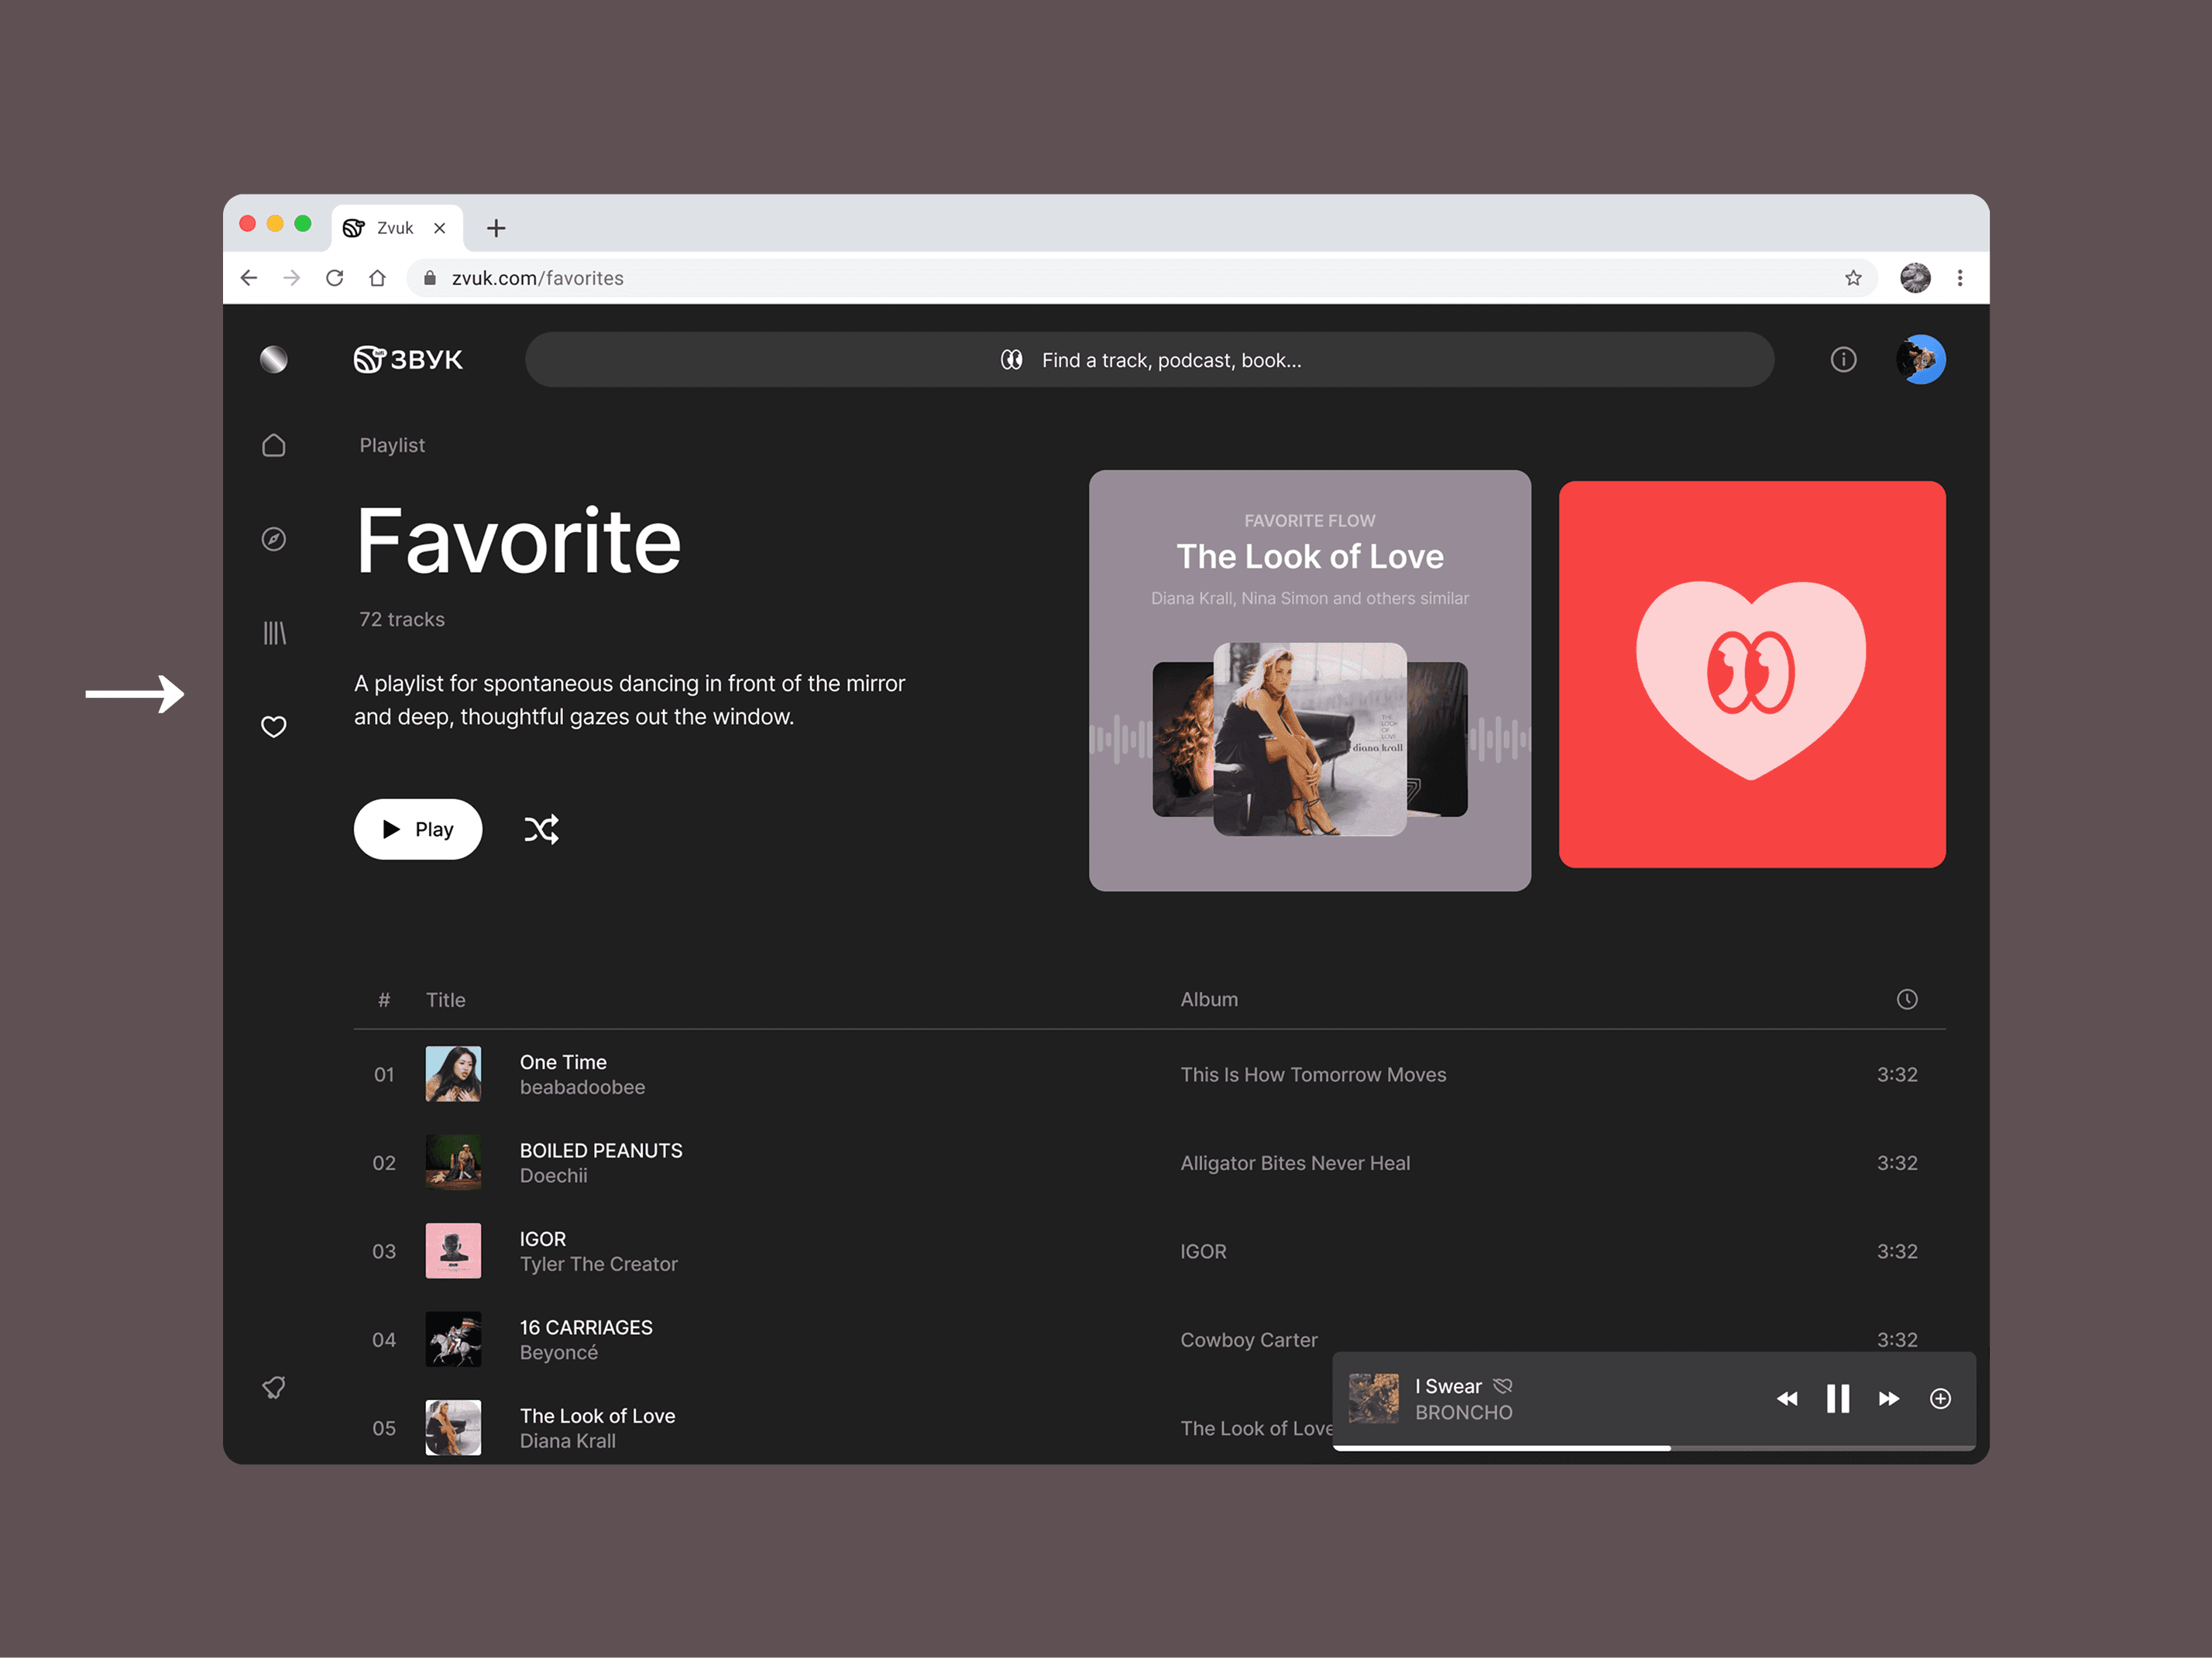Toggle the dislike icon next to I Swear
2212x1658 pixels.
pyautogui.click(x=1502, y=1386)
